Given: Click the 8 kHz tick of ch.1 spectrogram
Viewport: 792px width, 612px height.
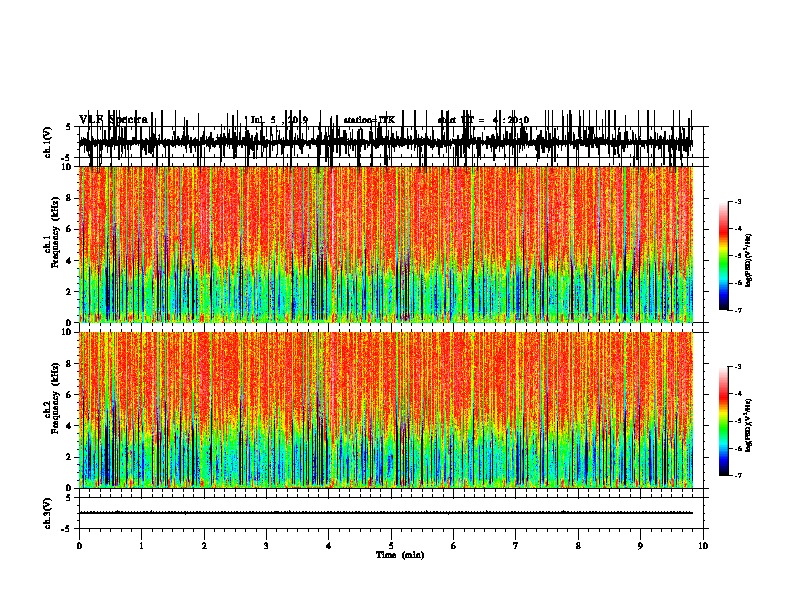Looking at the screenshot, I should (69, 198).
